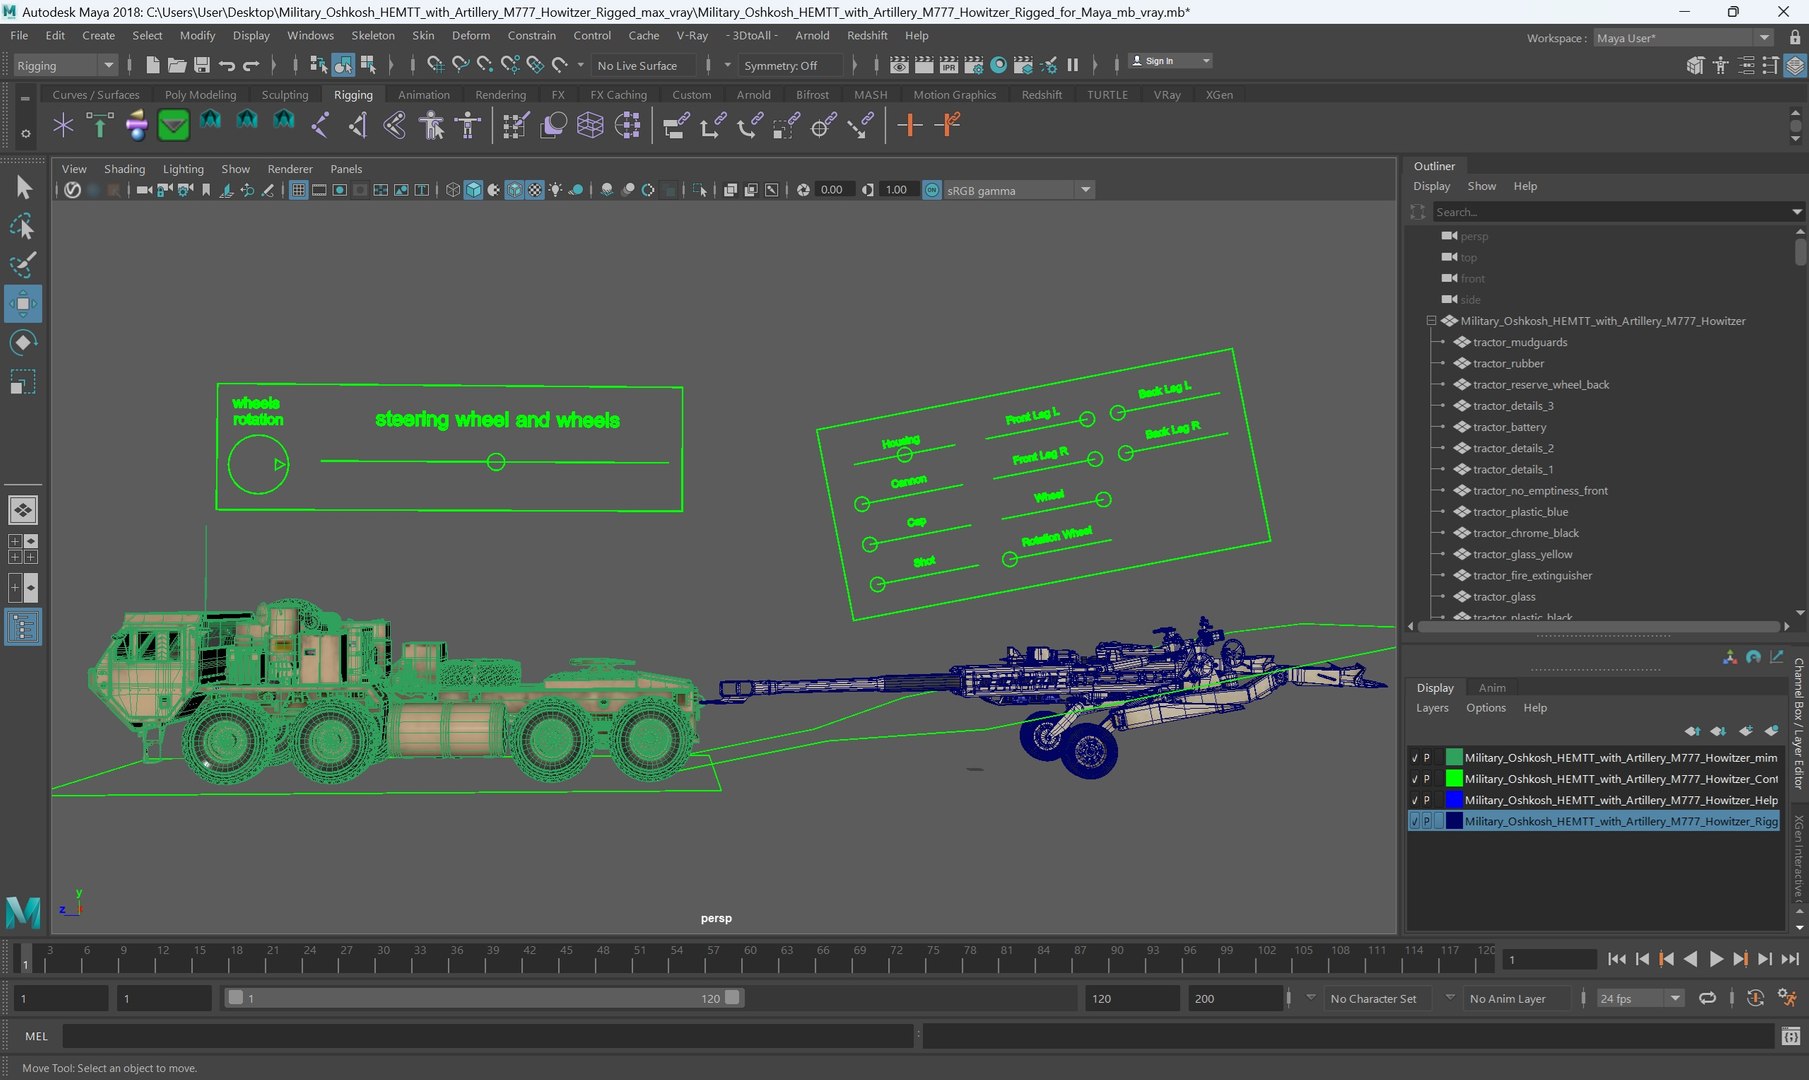
Task: Click the Redo arrow icon
Action: pos(251,65)
